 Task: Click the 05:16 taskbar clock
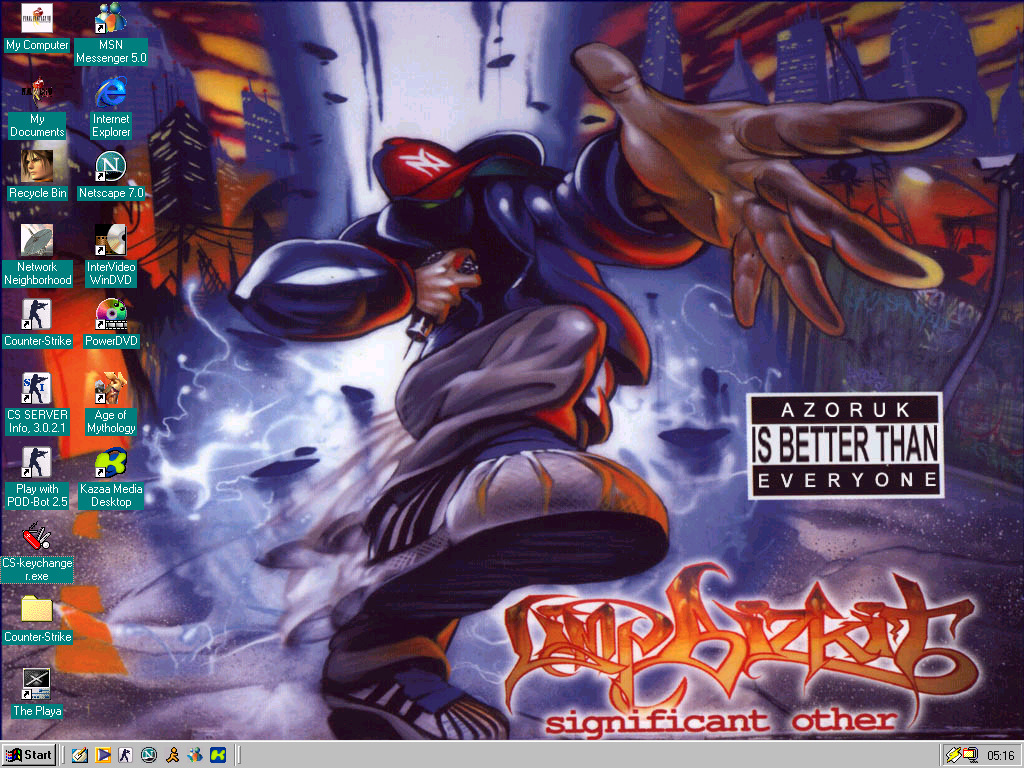[x=1000, y=756]
